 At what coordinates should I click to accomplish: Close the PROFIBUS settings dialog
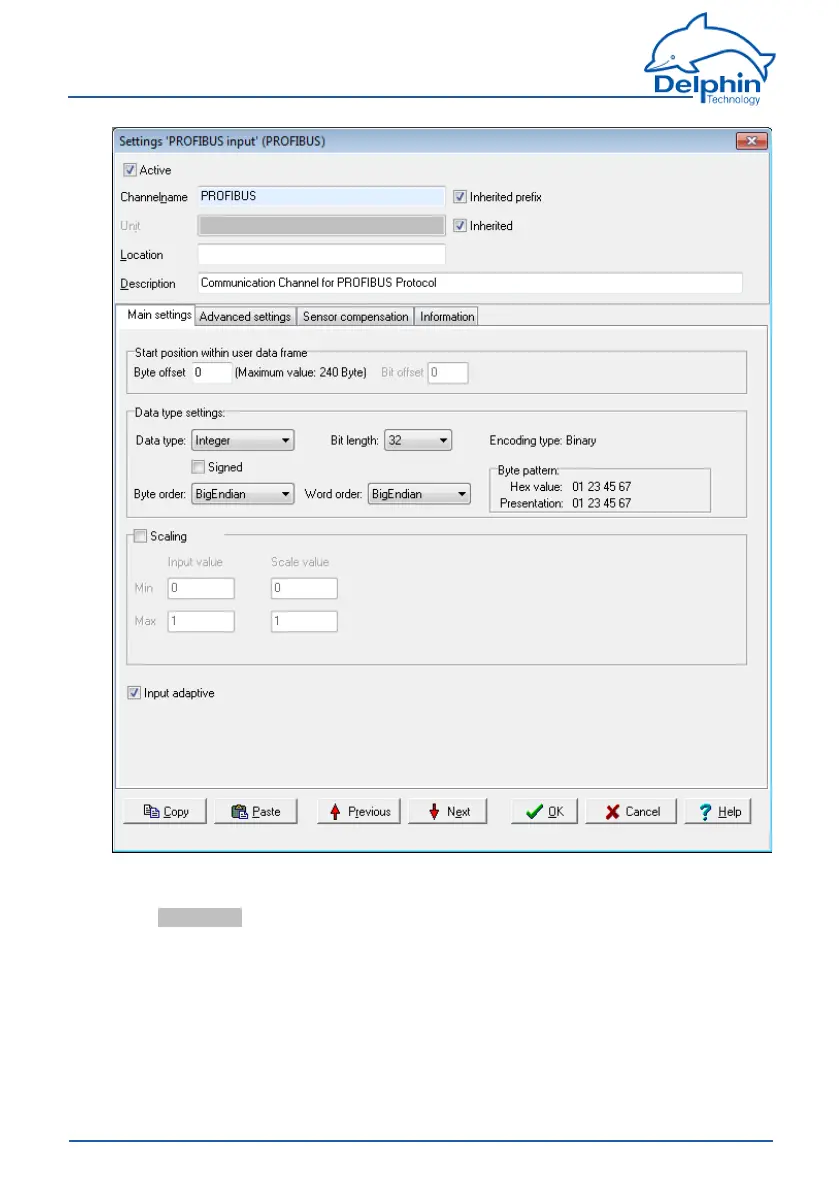[x=751, y=141]
